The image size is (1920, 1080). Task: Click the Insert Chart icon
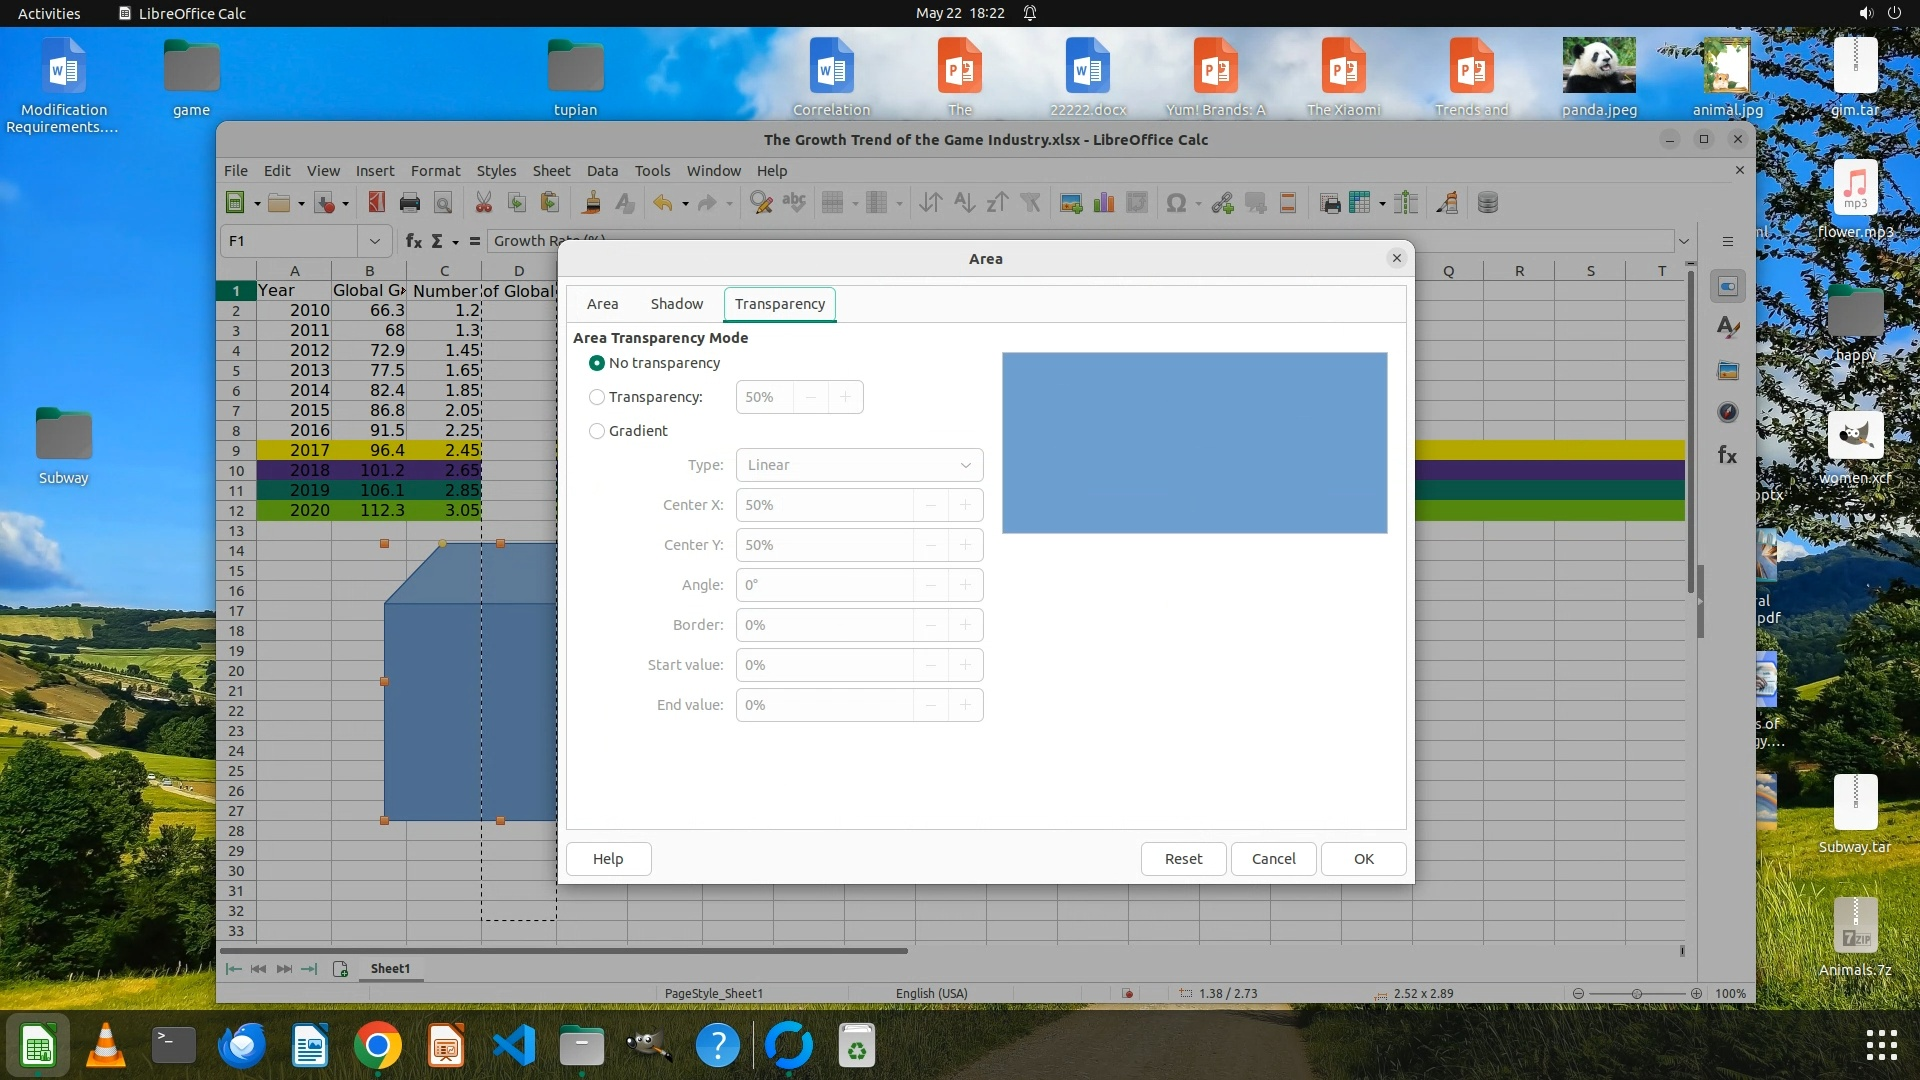[x=1104, y=203]
